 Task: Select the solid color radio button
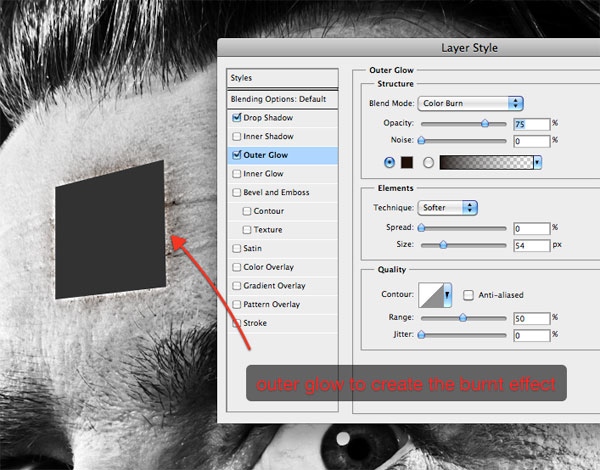389,162
